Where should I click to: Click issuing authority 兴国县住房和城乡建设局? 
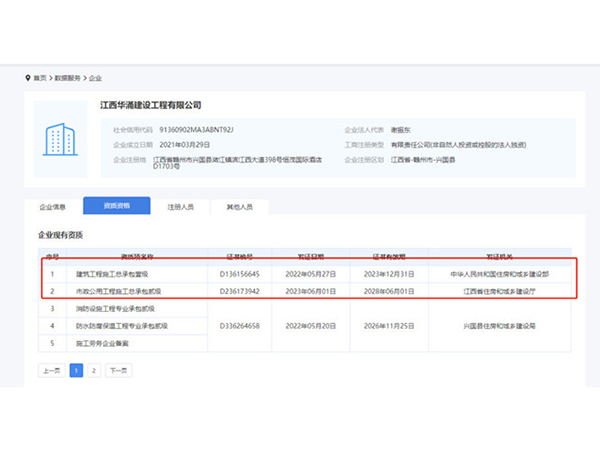pos(500,326)
